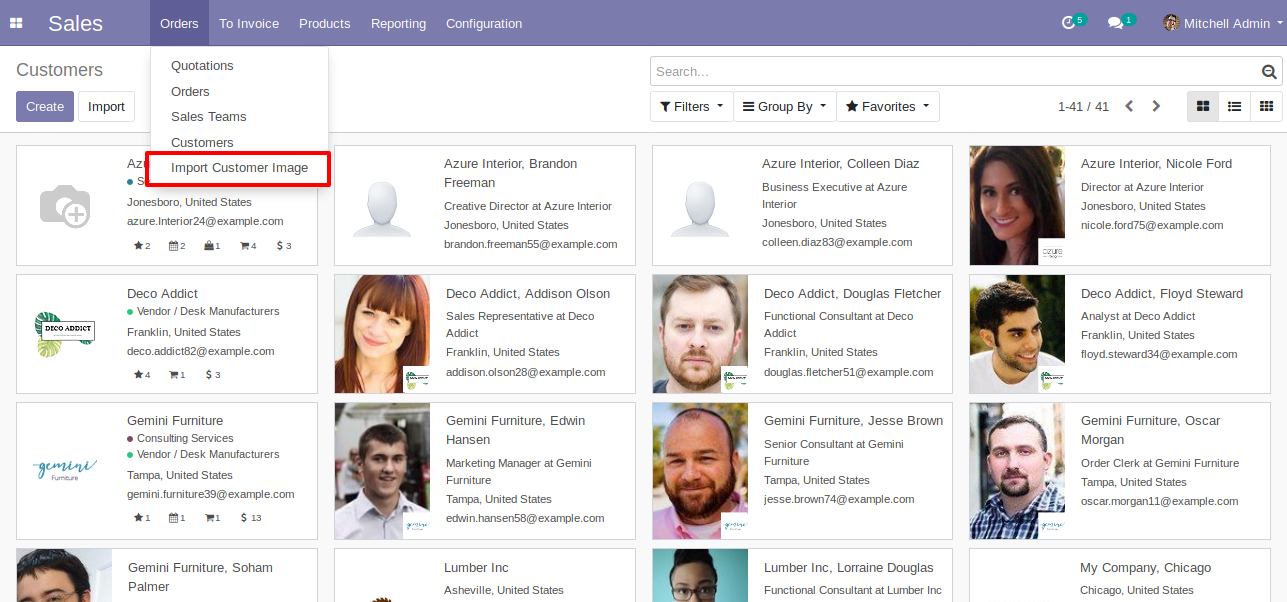Click the calendar meetings icon with count 2 on Azure Interior card
1287x602 pixels.
tap(173, 246)
